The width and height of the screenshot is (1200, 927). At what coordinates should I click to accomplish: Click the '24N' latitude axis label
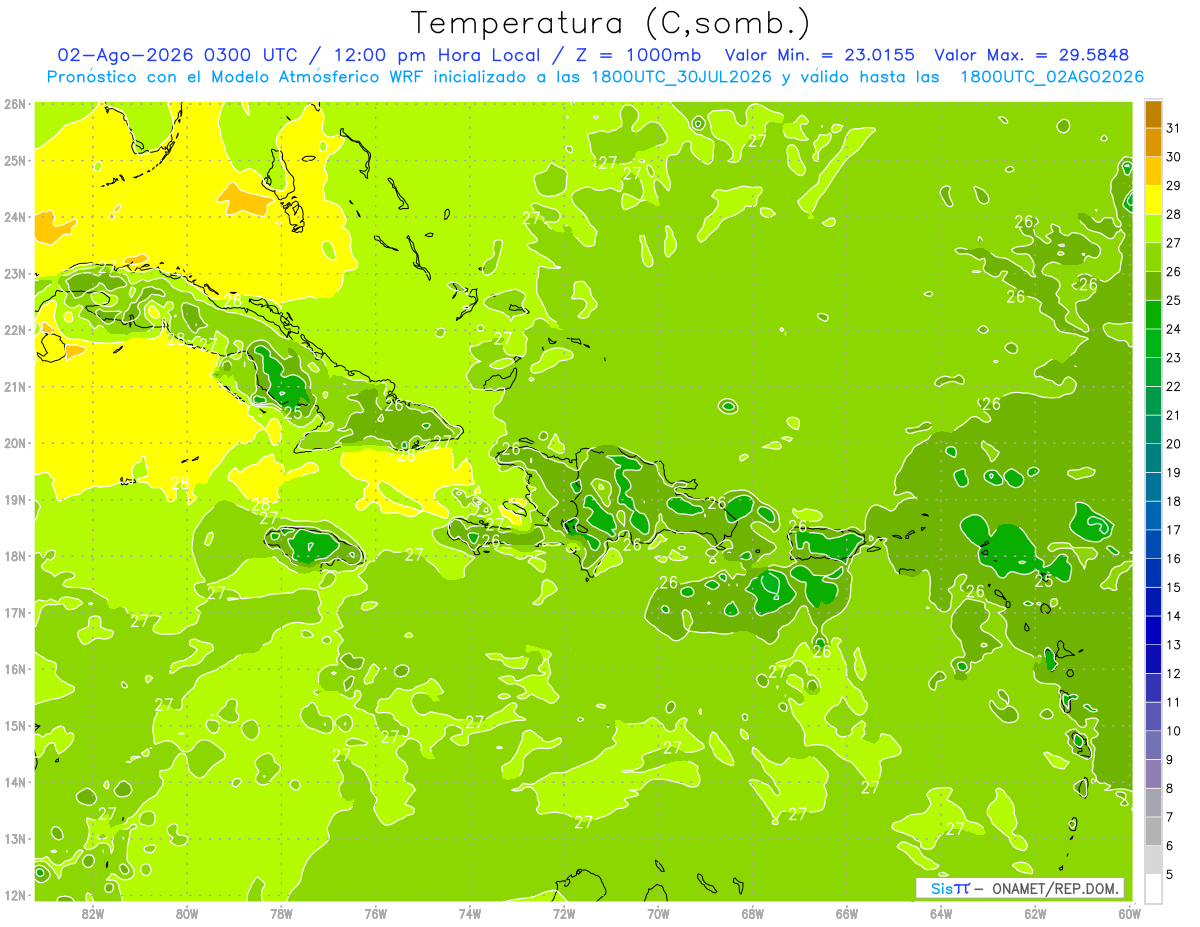[x=15, y=216]
